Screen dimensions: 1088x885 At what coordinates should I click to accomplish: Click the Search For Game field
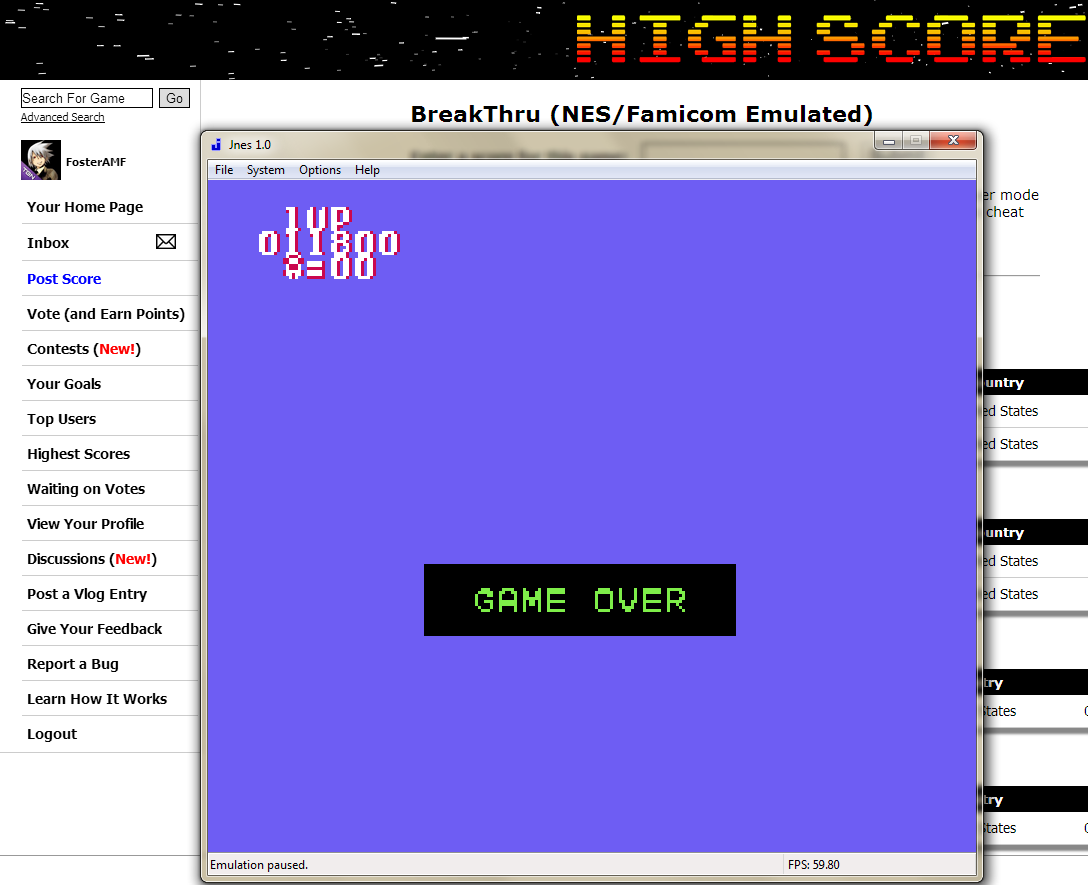click(86, 98)
